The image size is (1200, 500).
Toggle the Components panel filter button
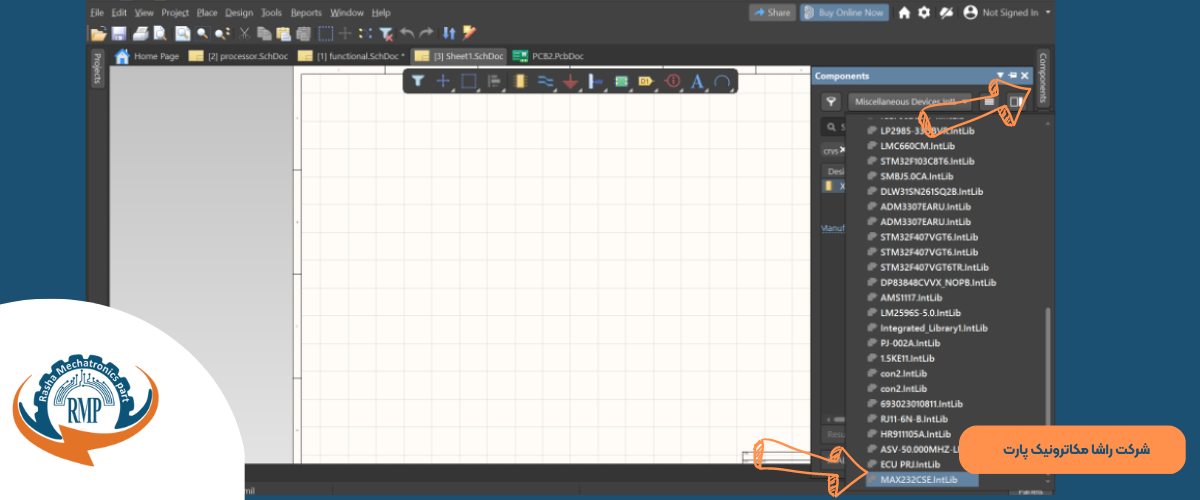(x=831, y=101)
